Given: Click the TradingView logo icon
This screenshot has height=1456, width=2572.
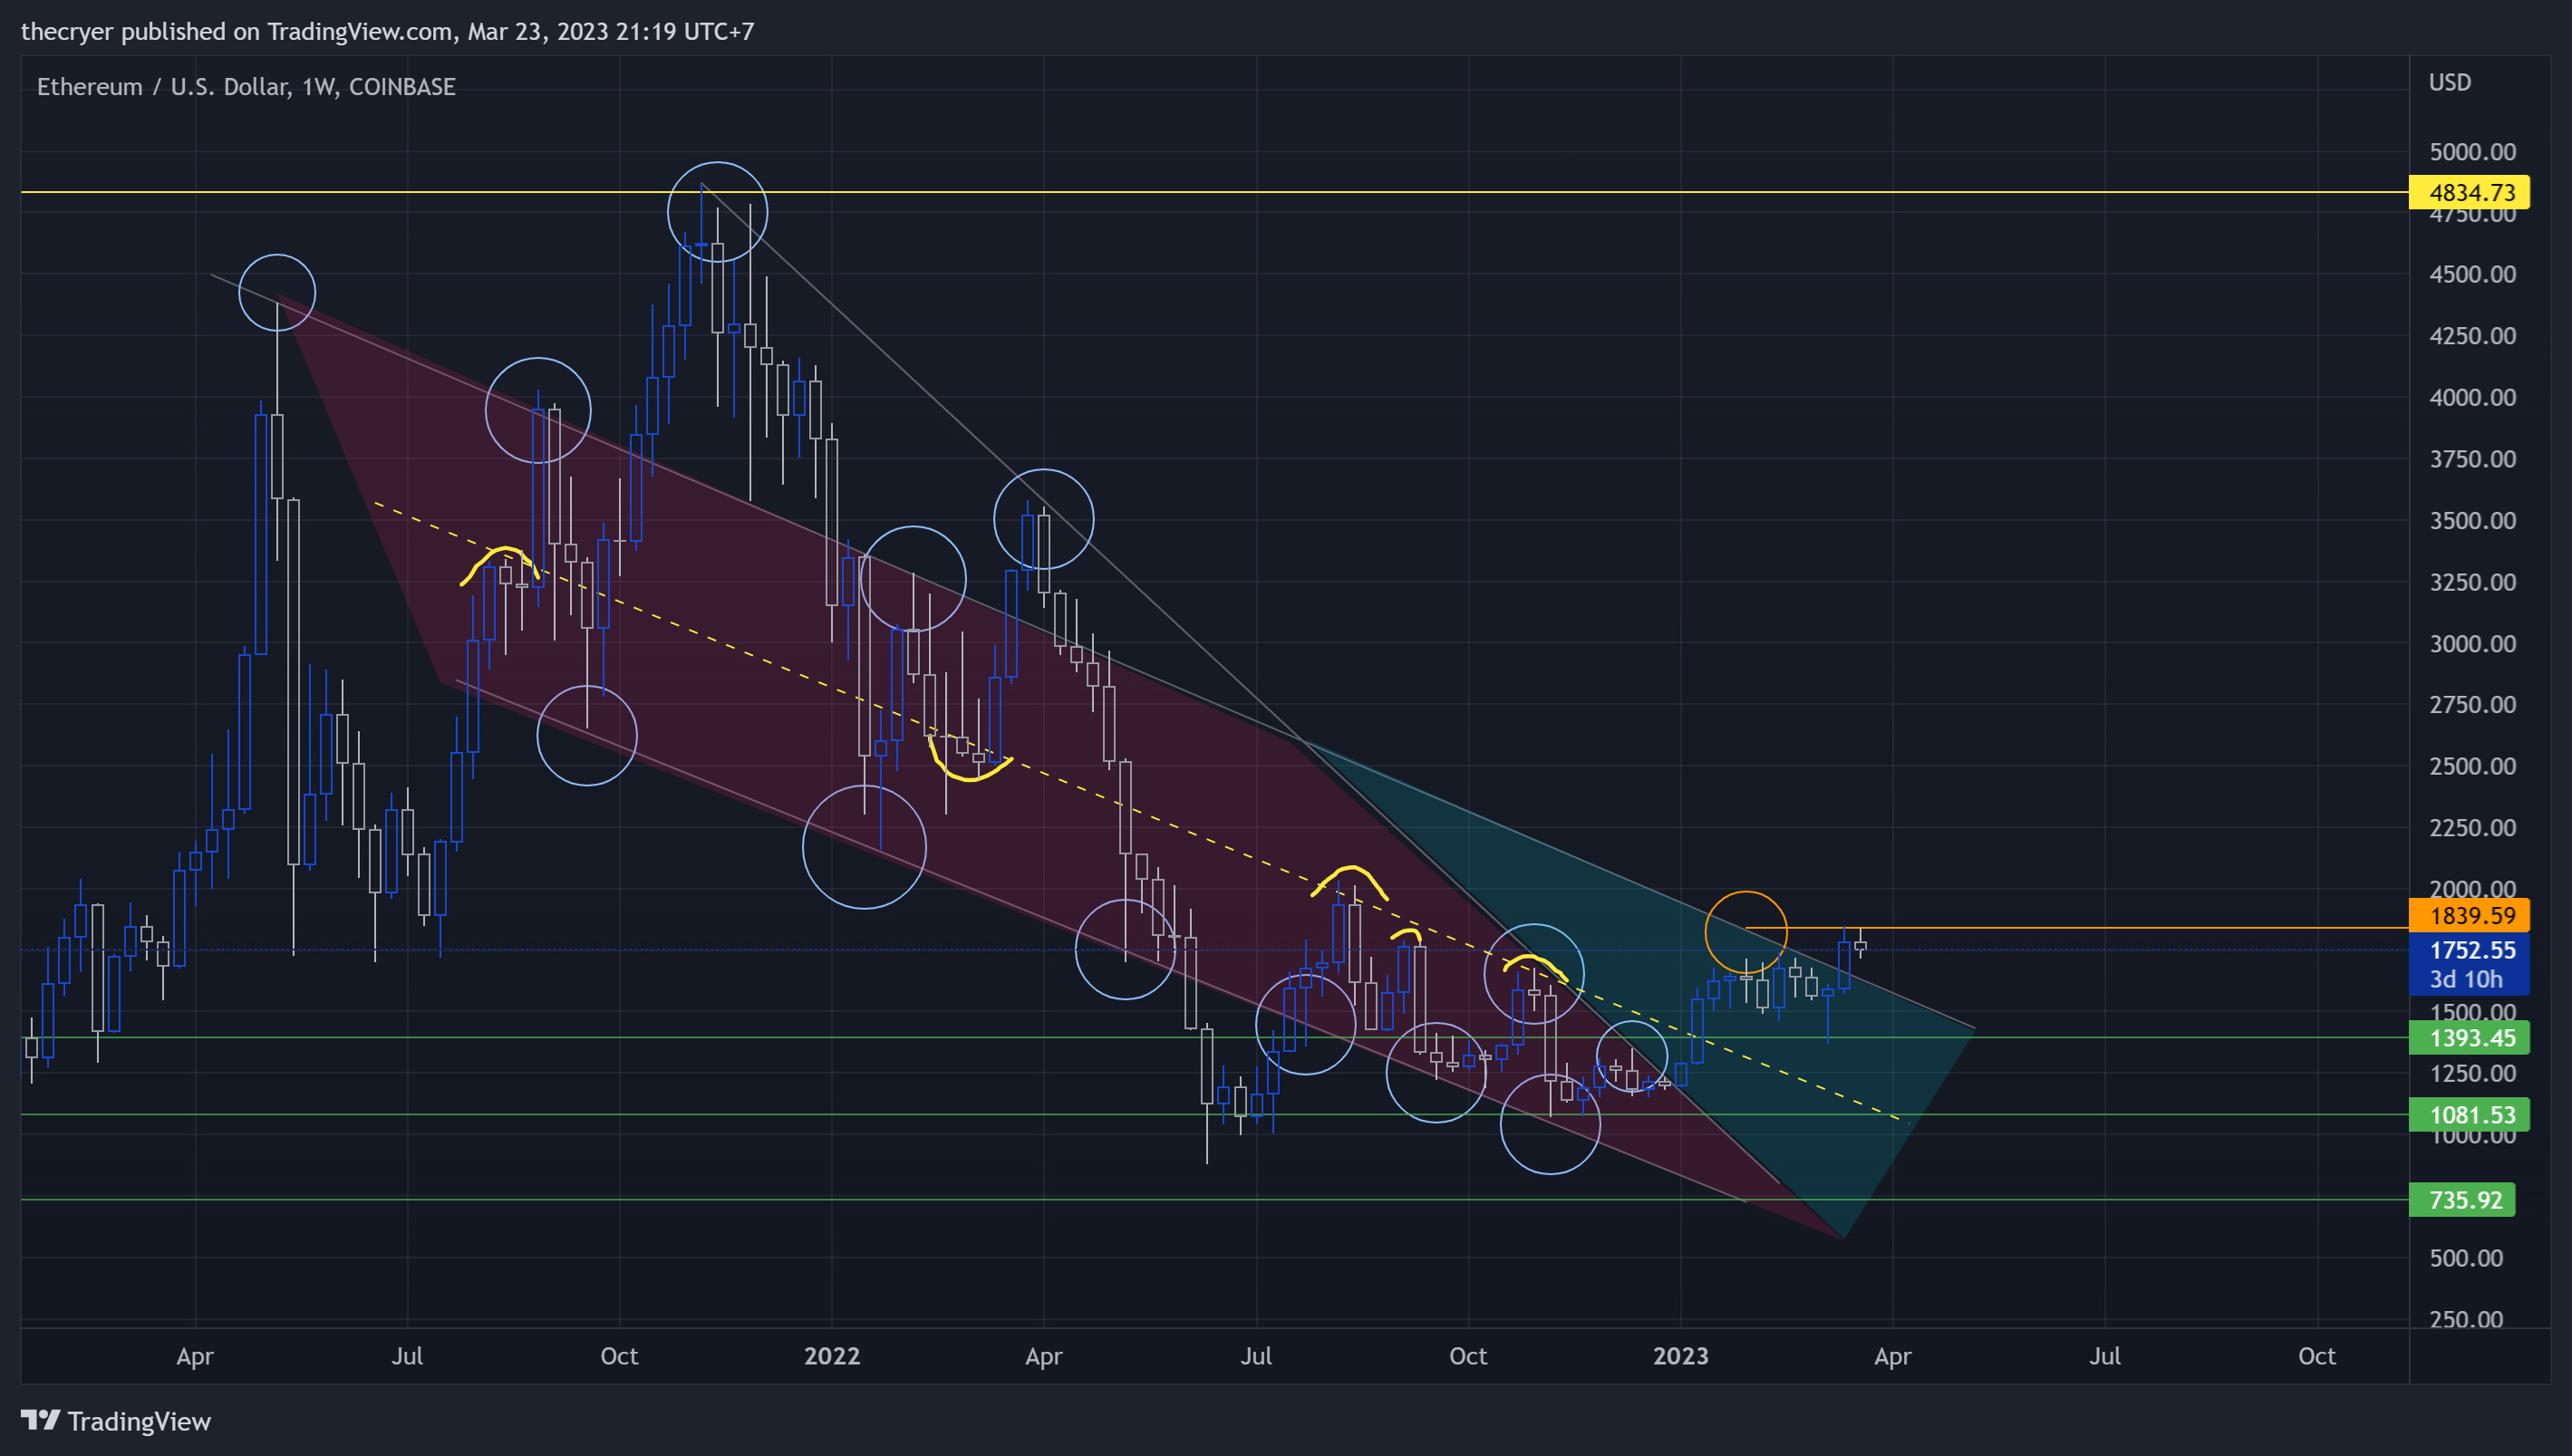Looking at the screenshot, I should click(40, 1420).
